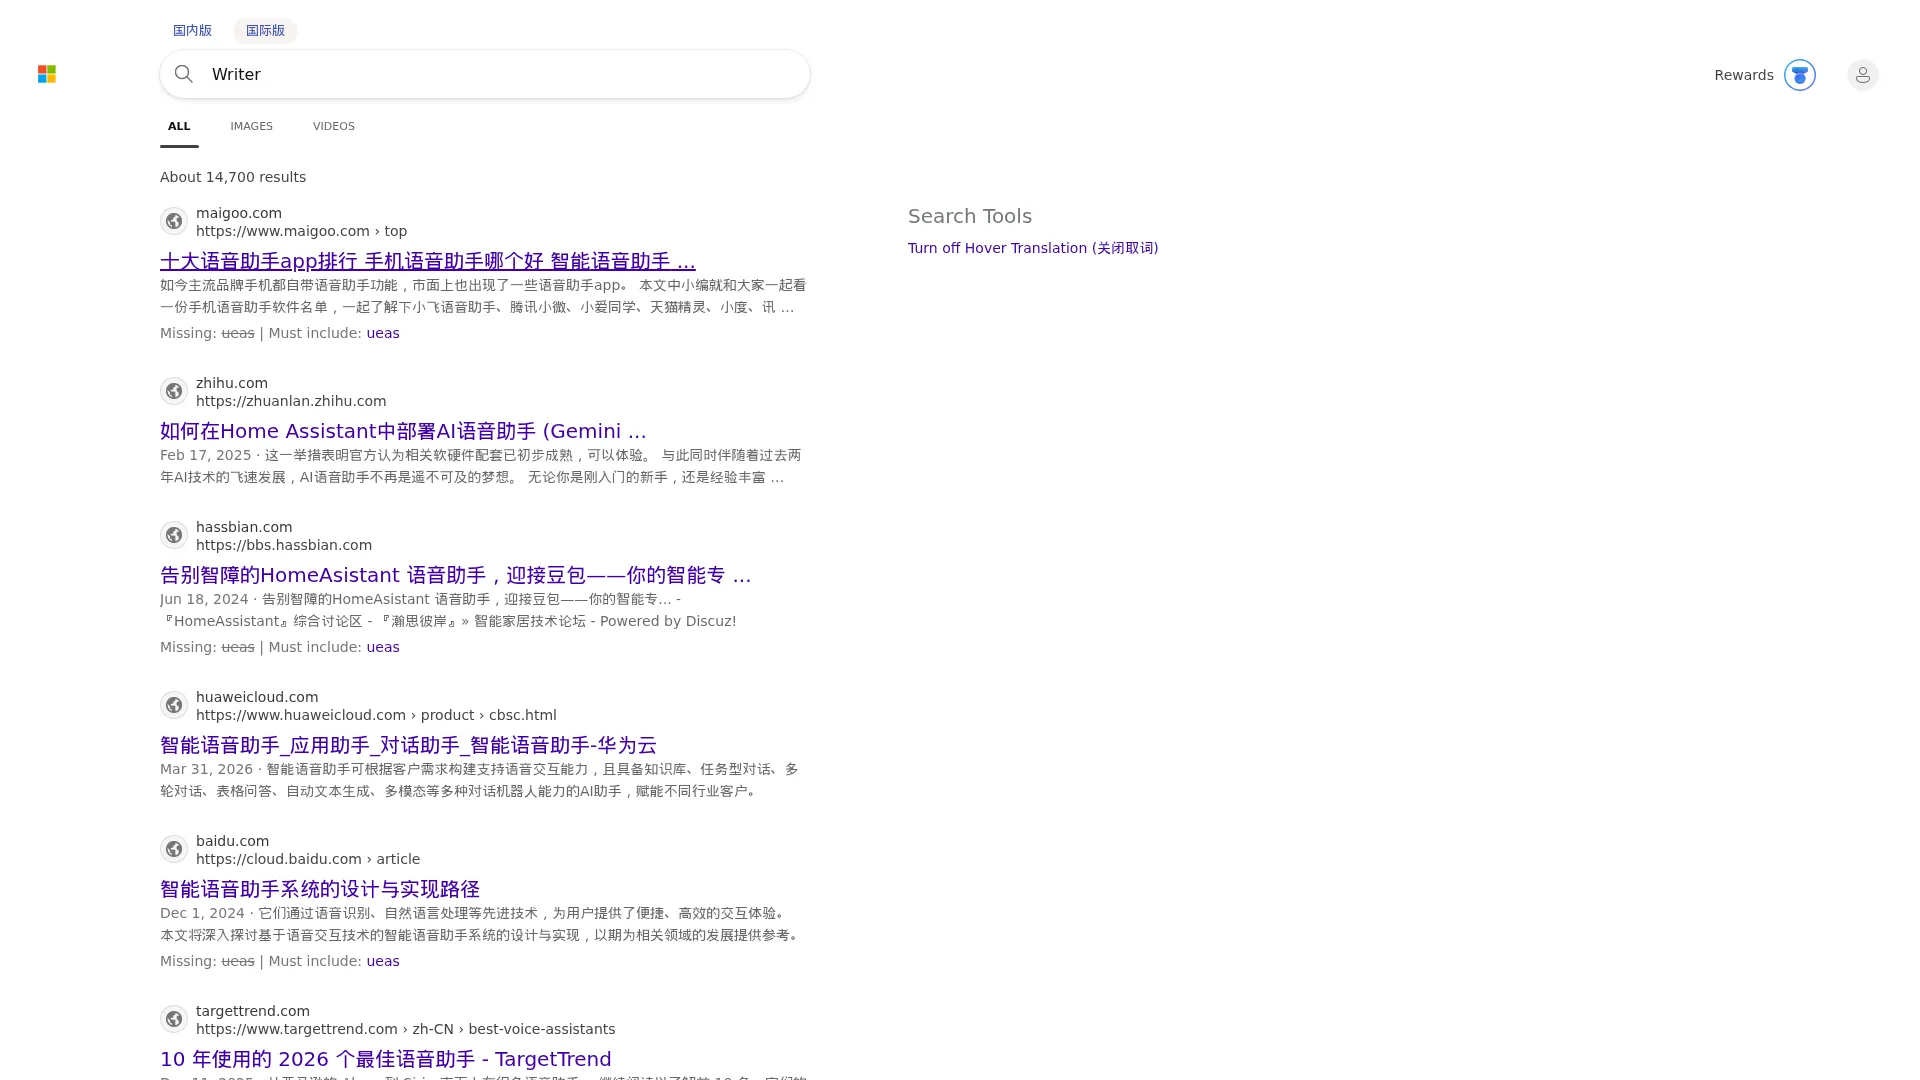Switch to the VIDEOS tab
The height and width of the screenshot is (1080, 1920).
[x=333, y=126]
